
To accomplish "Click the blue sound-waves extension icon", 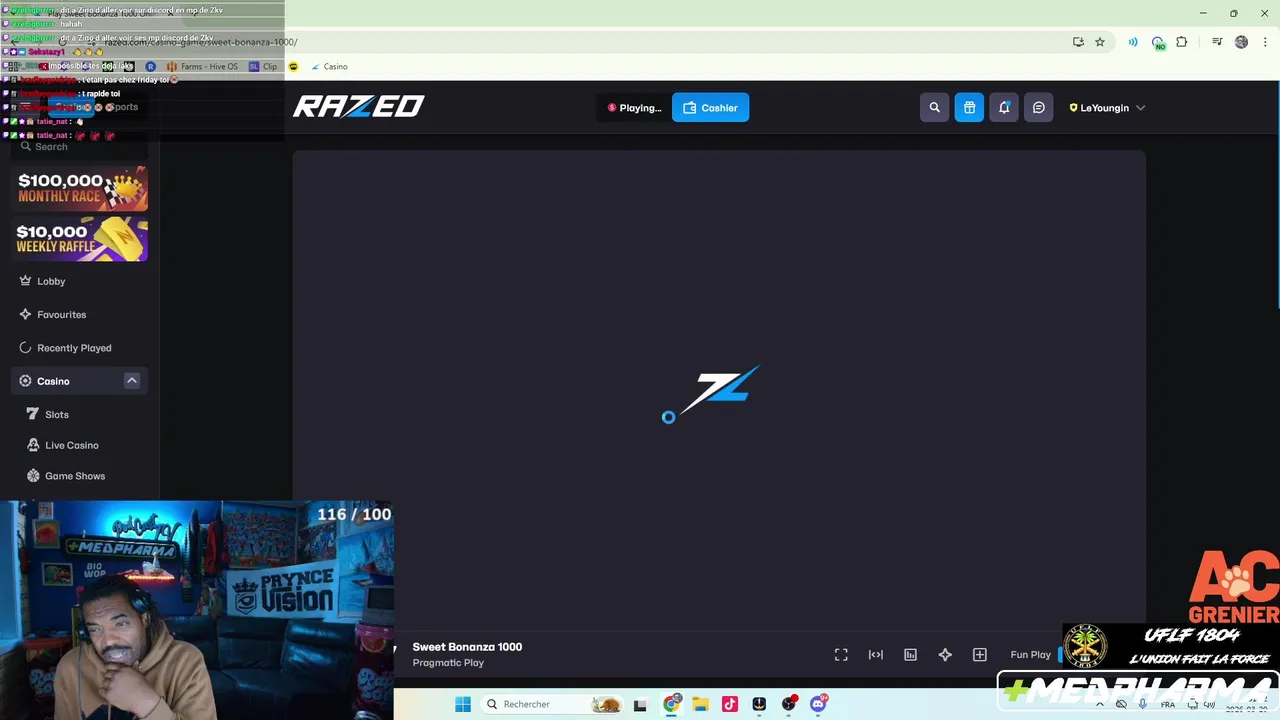I will tap(1133, 42).
